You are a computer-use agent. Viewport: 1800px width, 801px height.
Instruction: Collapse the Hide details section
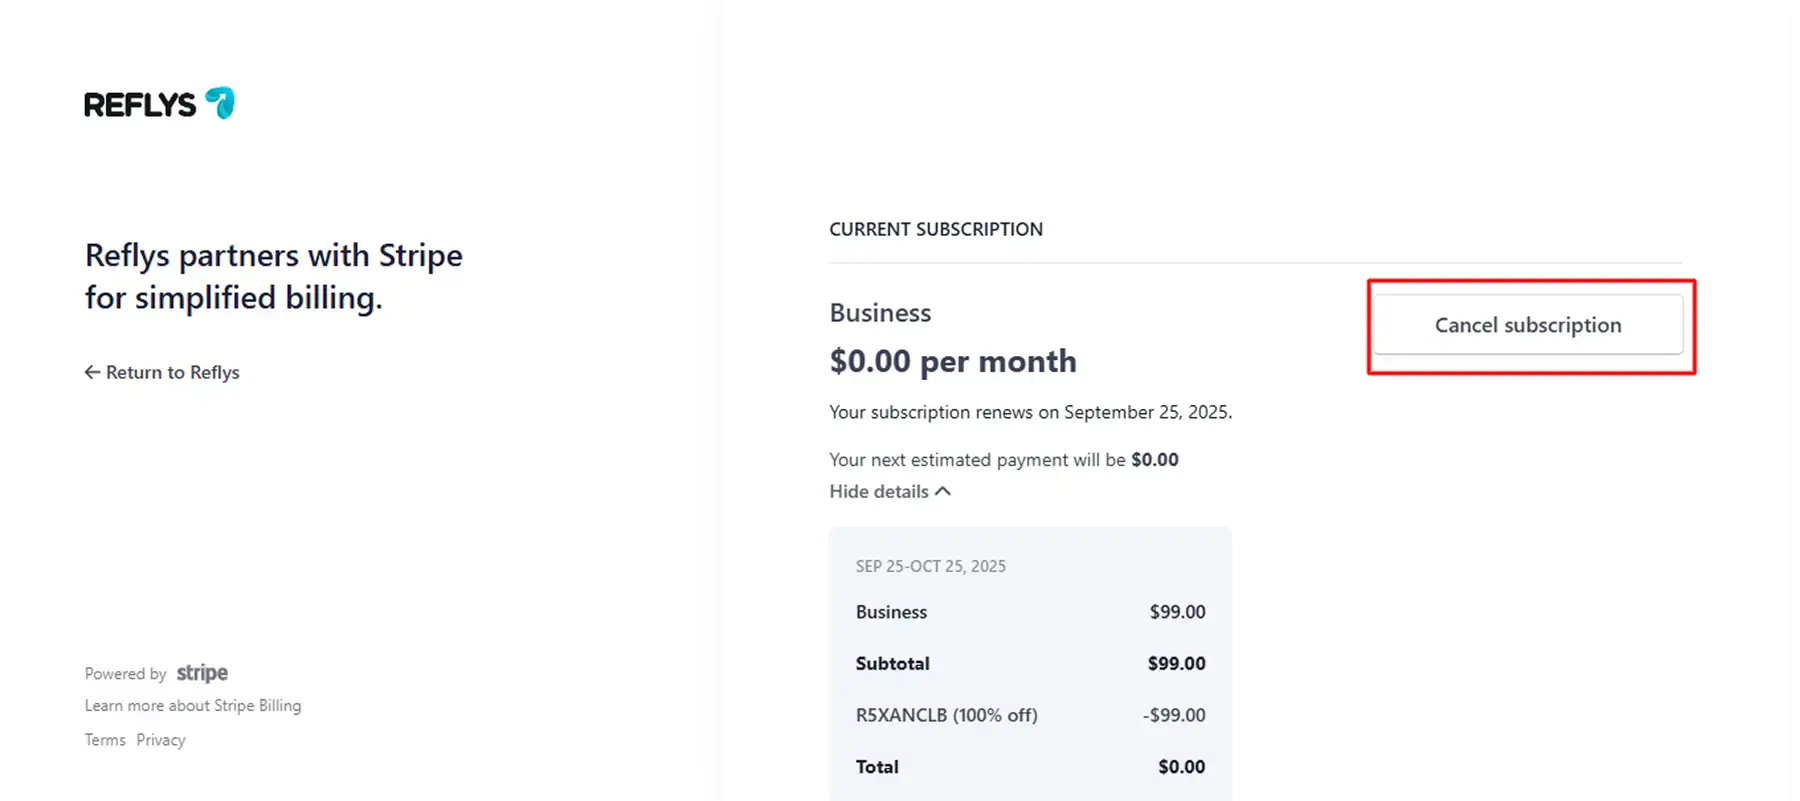[x=879, y=491]
